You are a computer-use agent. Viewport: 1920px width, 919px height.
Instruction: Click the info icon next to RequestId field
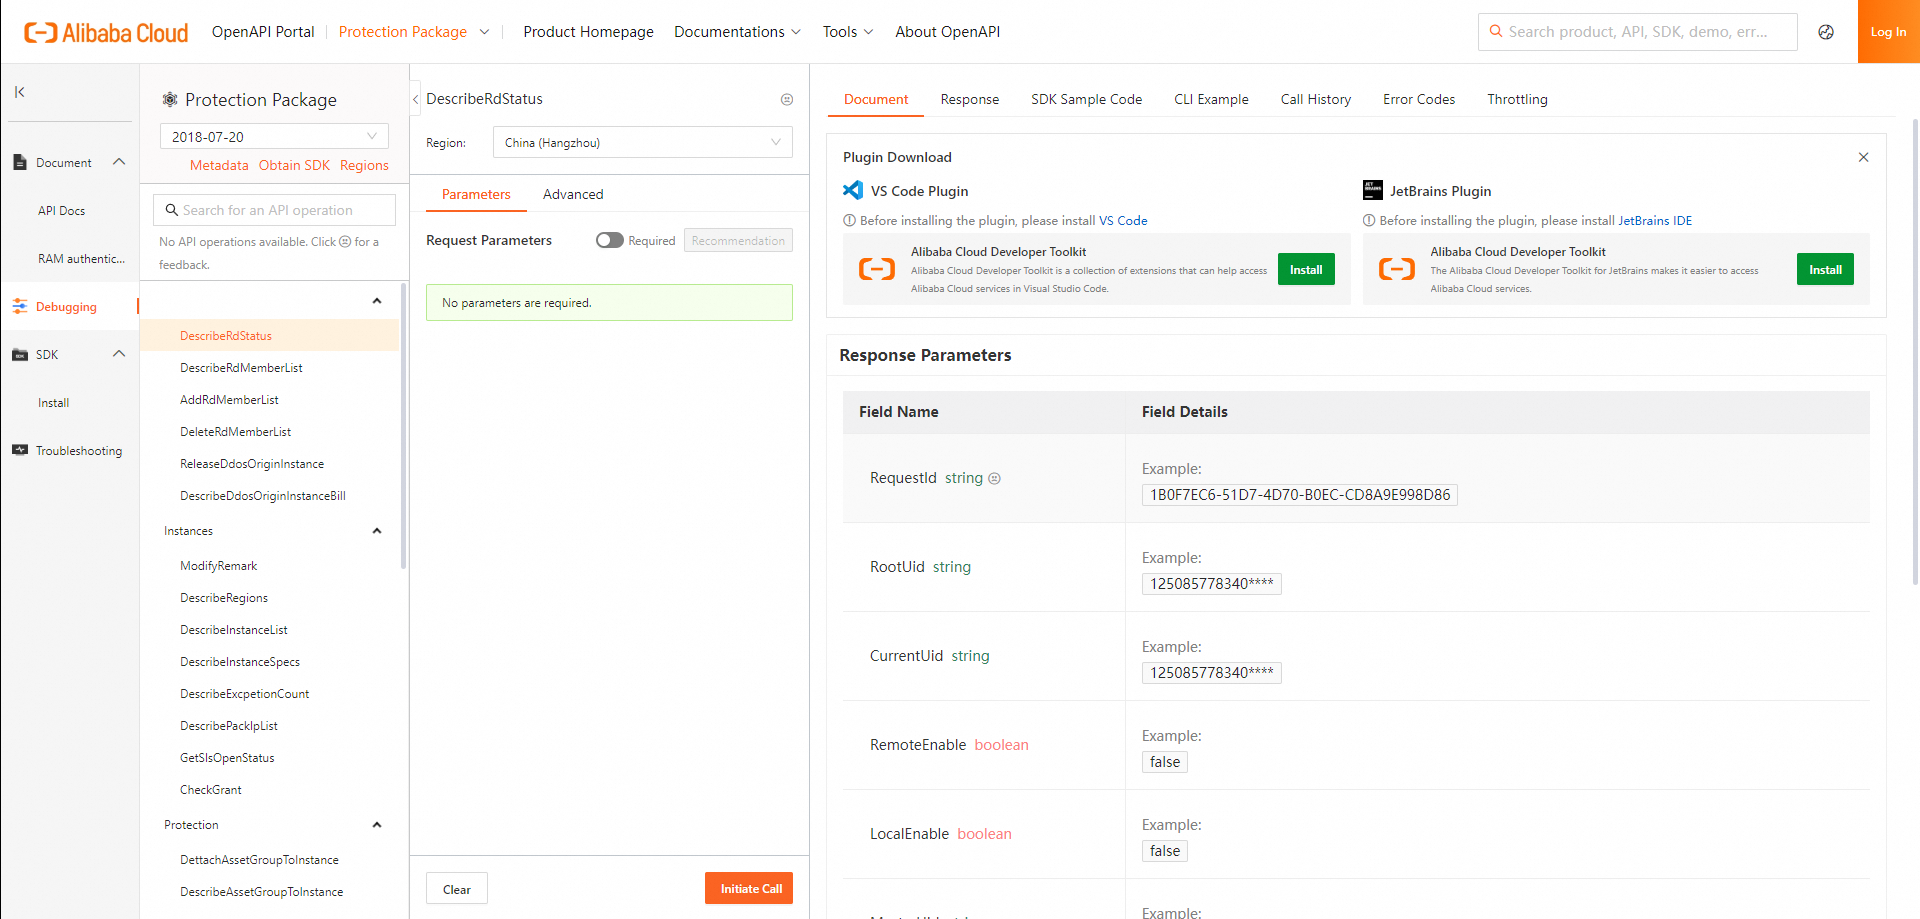(994, 478)
